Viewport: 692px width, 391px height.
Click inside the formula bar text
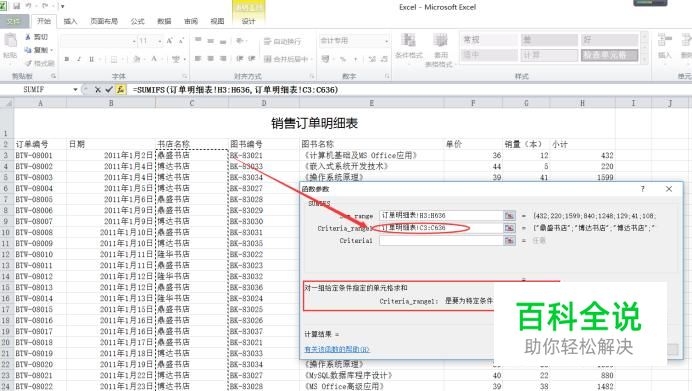click(x=235, y=90)
